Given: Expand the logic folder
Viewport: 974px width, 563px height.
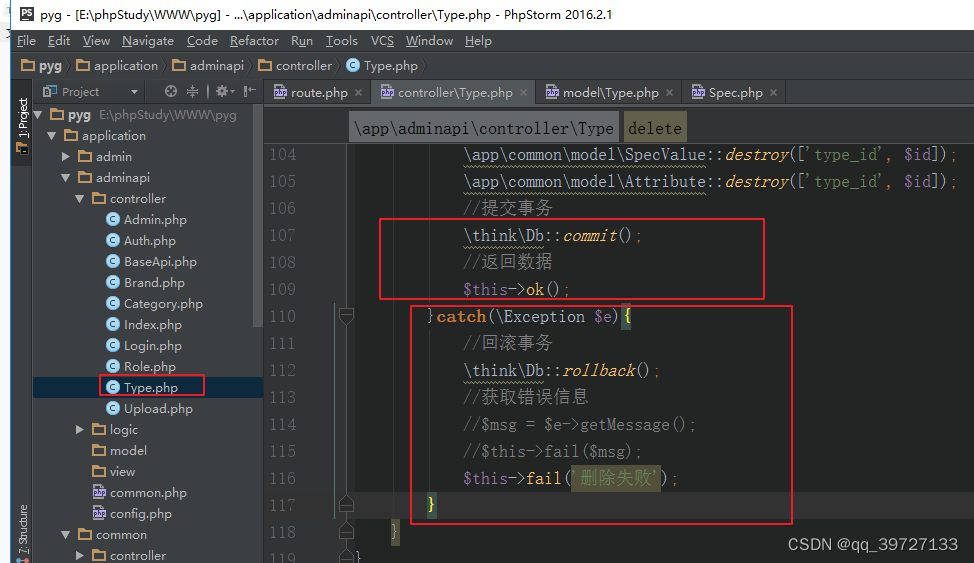Looking at the screenshot, I should [80, 429].
